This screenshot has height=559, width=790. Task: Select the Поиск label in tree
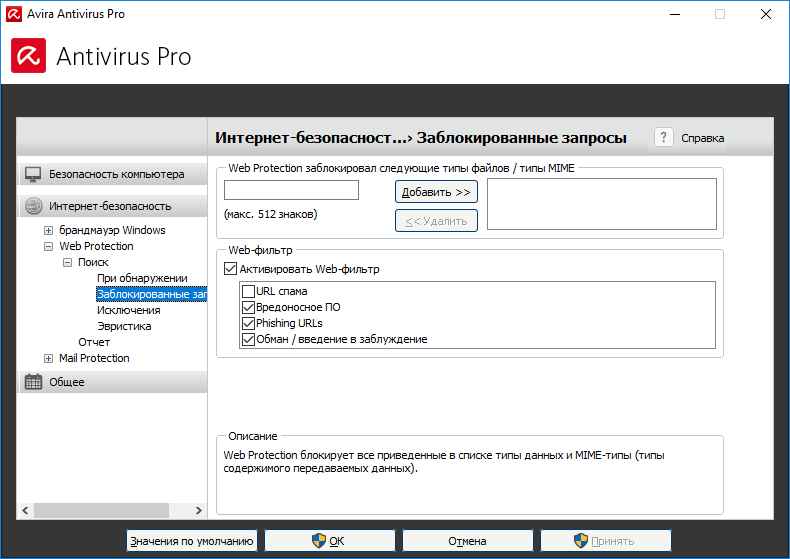click(93, 262)
